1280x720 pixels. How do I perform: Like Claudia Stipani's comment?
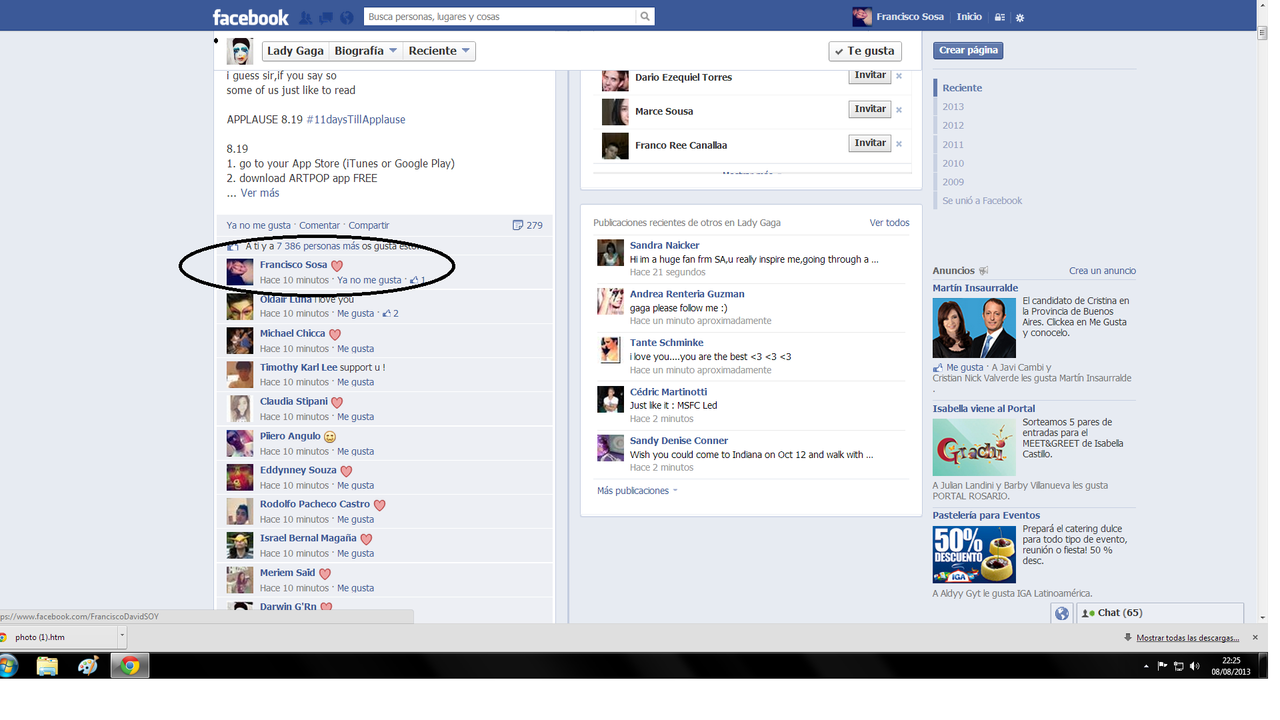[x=355, y=417]
